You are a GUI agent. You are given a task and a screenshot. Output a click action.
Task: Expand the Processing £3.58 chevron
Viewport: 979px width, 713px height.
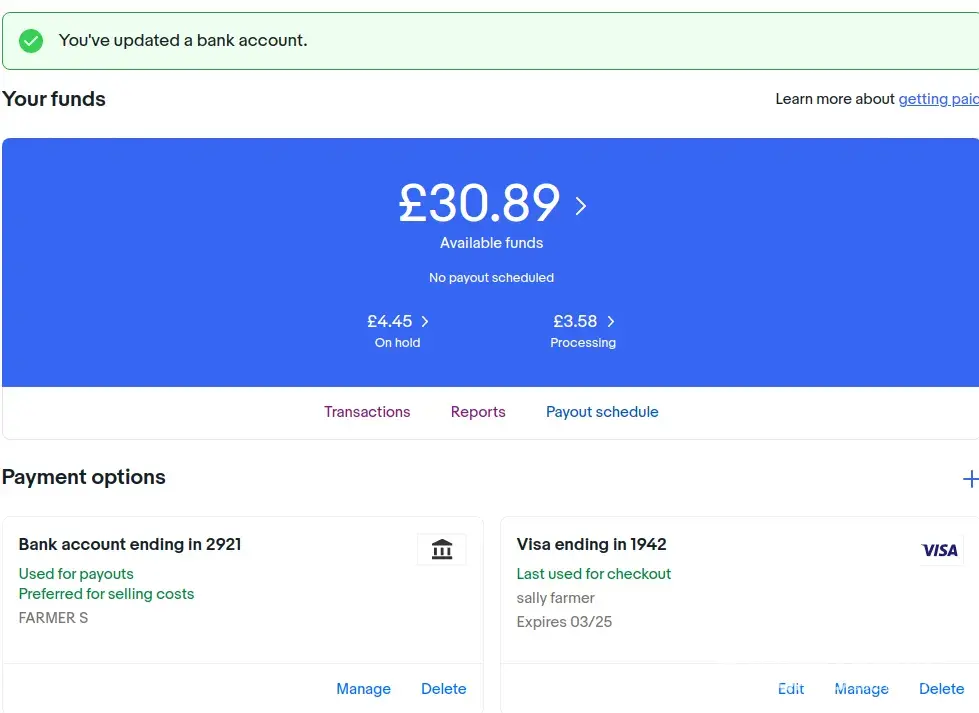(x=611, y=322)
